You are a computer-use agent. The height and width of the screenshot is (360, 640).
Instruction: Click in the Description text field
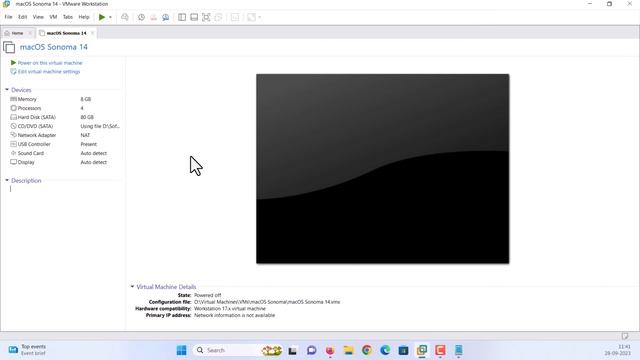[x=65, y=189]
